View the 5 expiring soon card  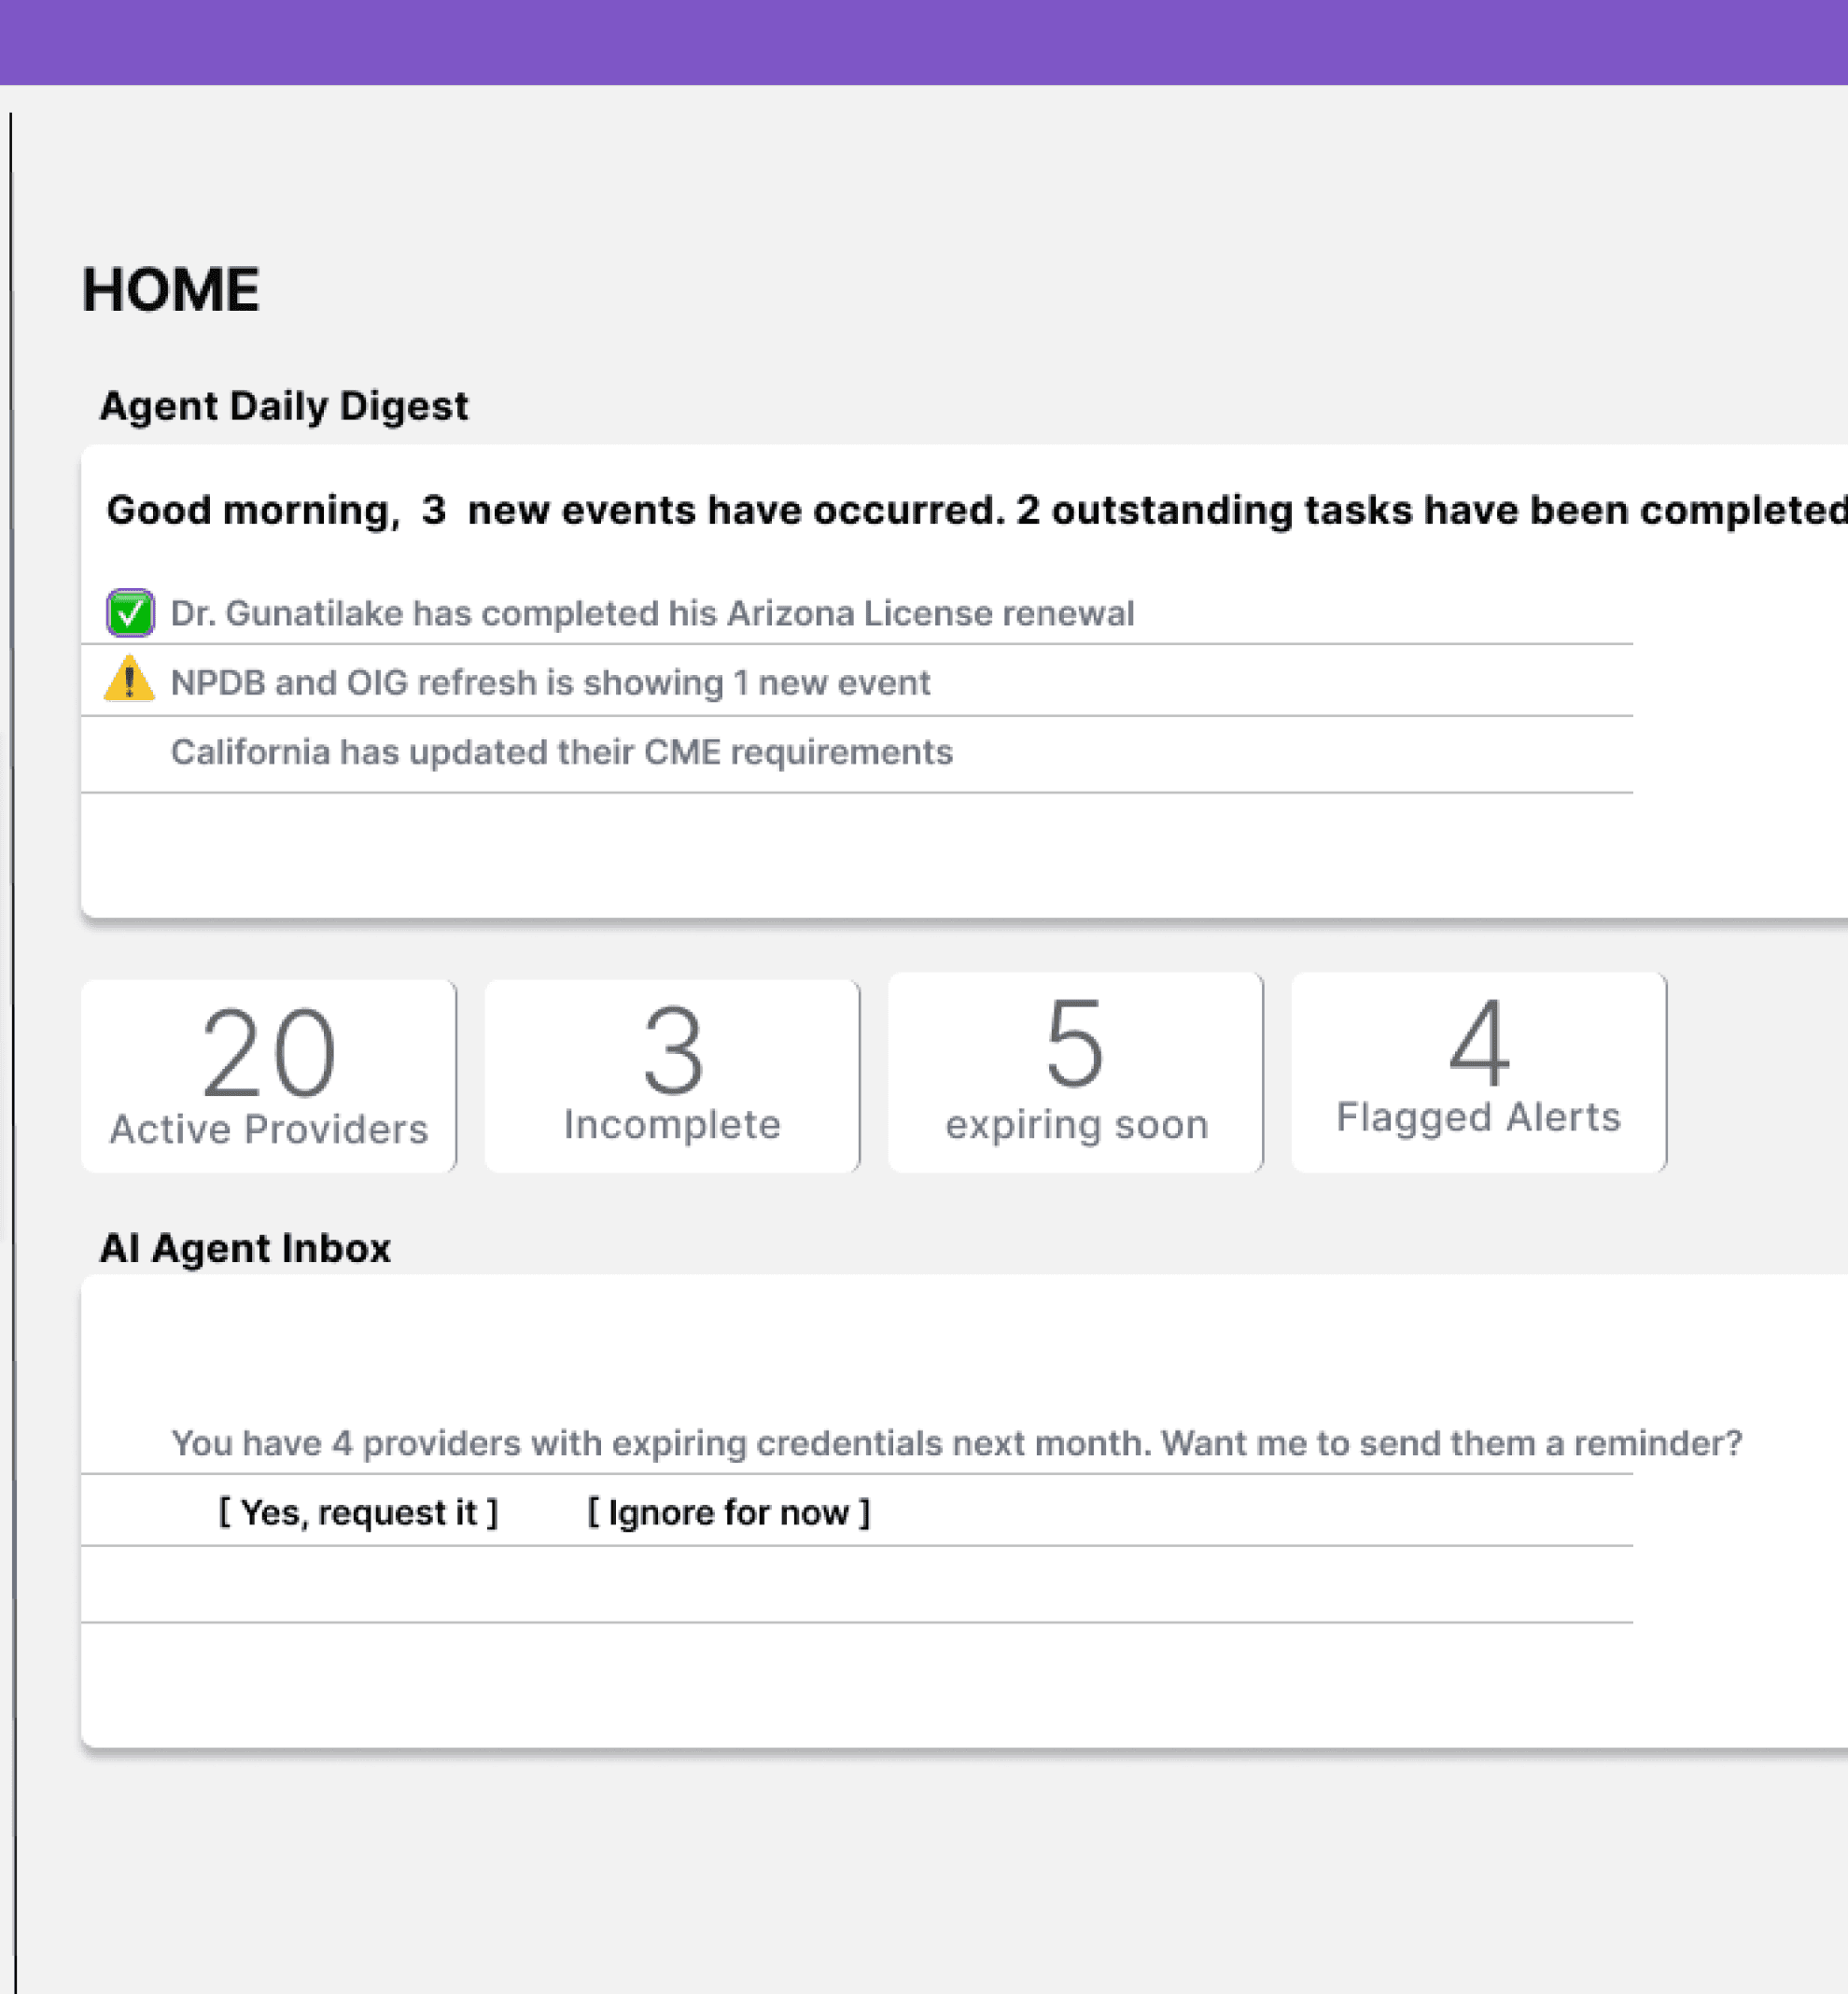1075,1072
